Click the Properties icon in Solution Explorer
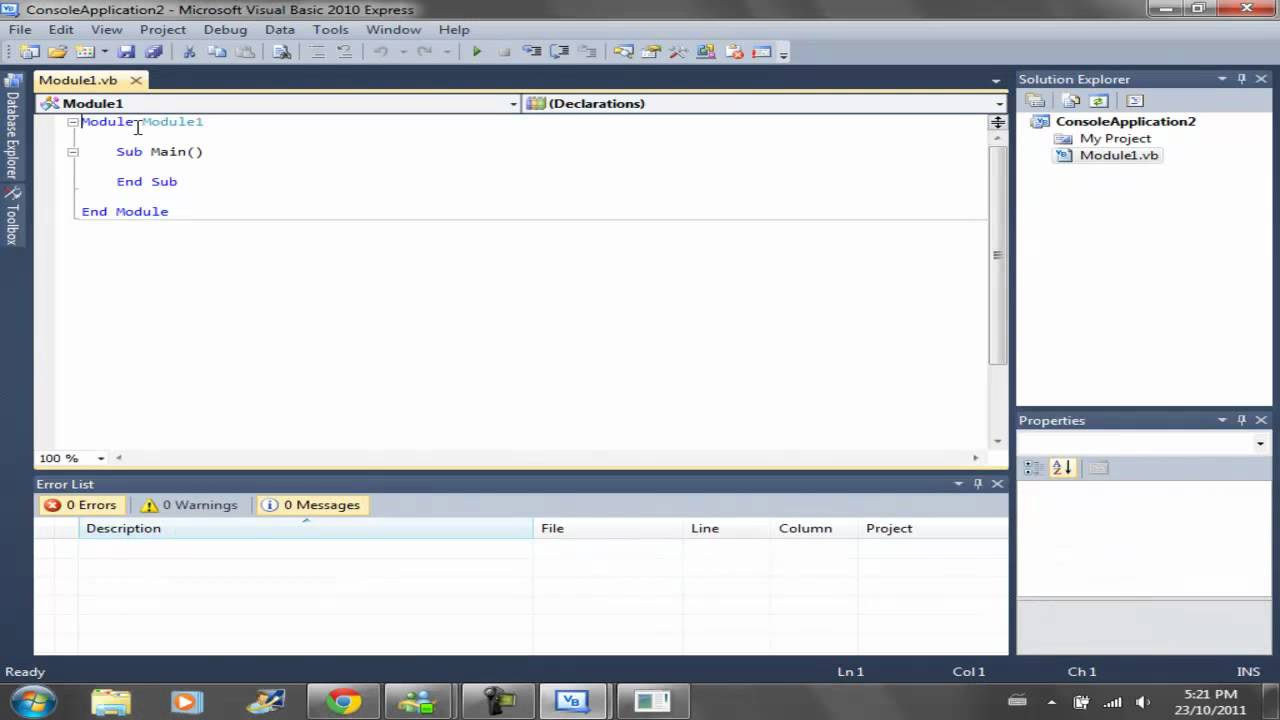 point(1035,100)
